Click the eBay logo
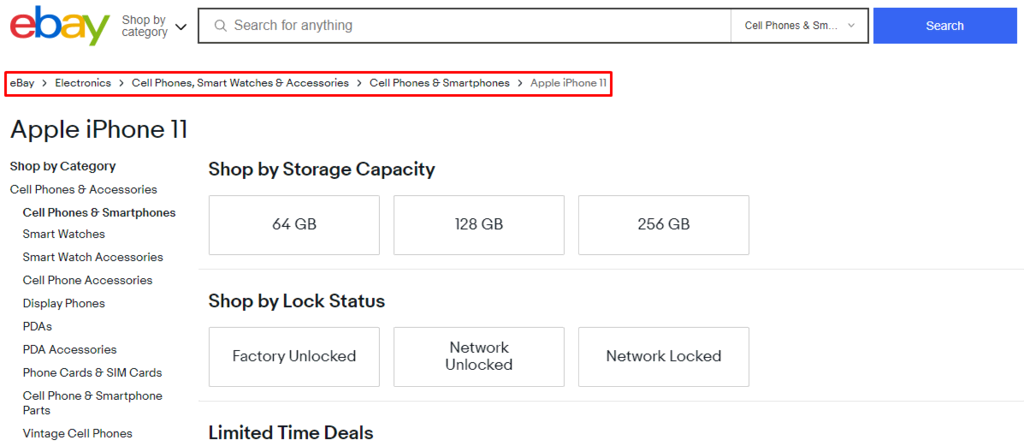 click(59, 26)
